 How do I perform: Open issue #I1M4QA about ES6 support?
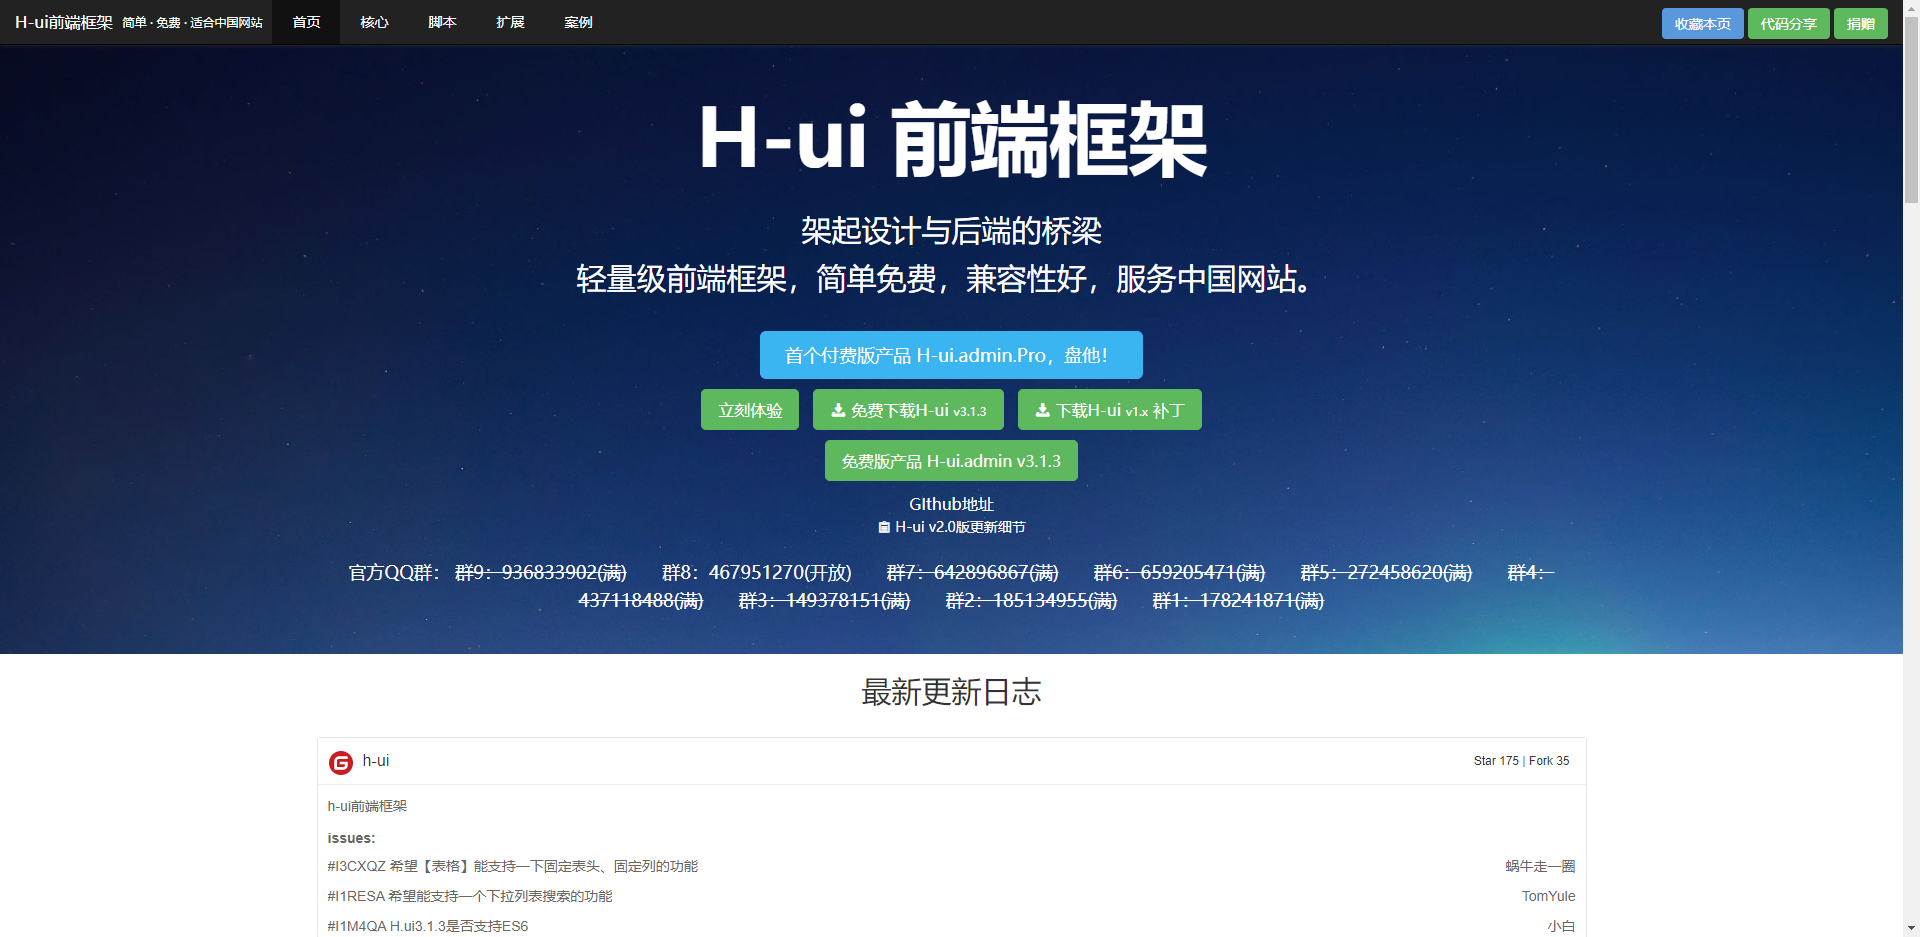pyautogui.click(x=428, y=926)
